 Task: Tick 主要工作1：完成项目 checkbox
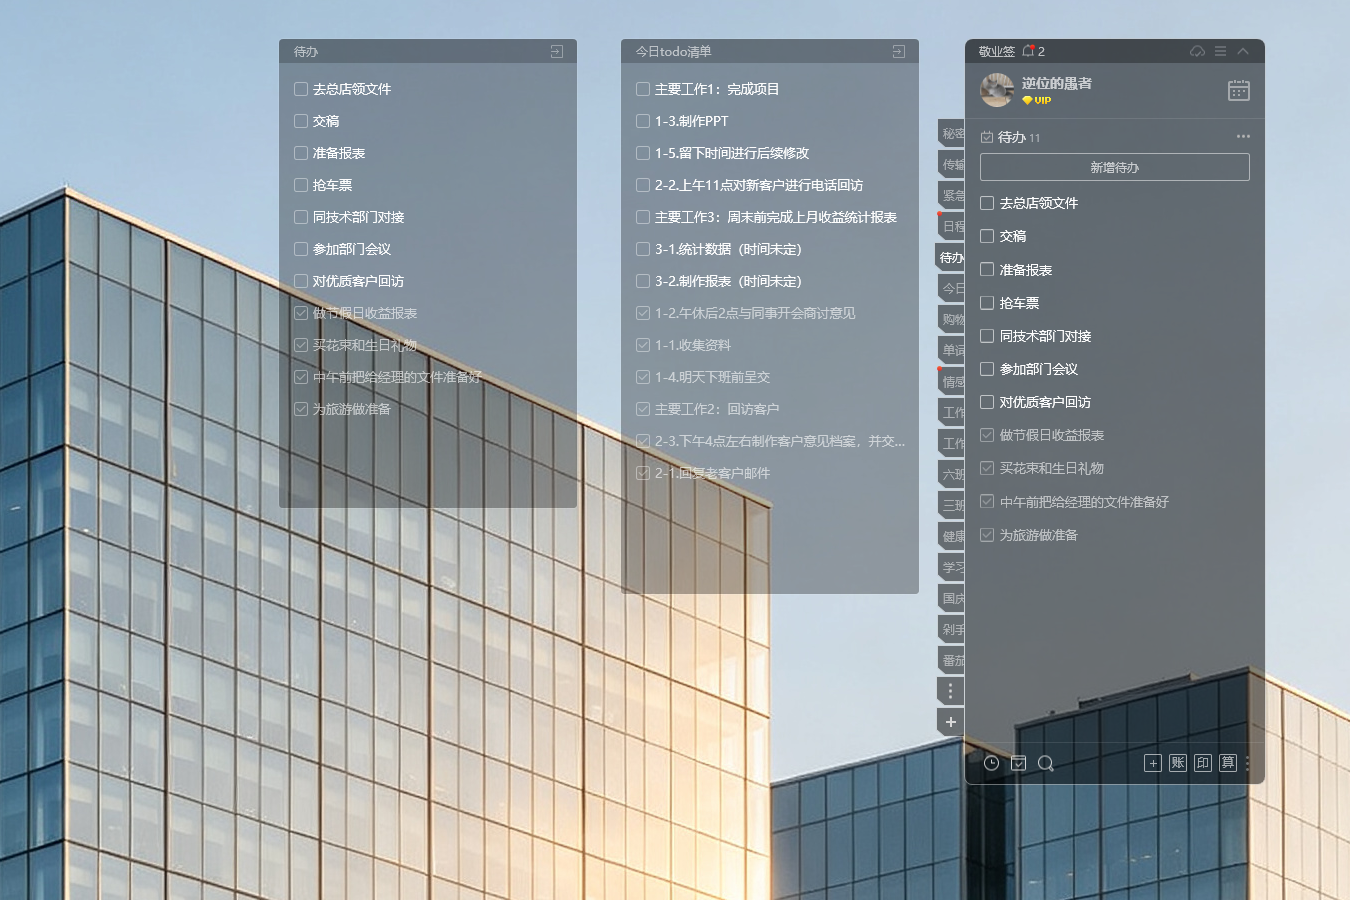click(643, 89)
